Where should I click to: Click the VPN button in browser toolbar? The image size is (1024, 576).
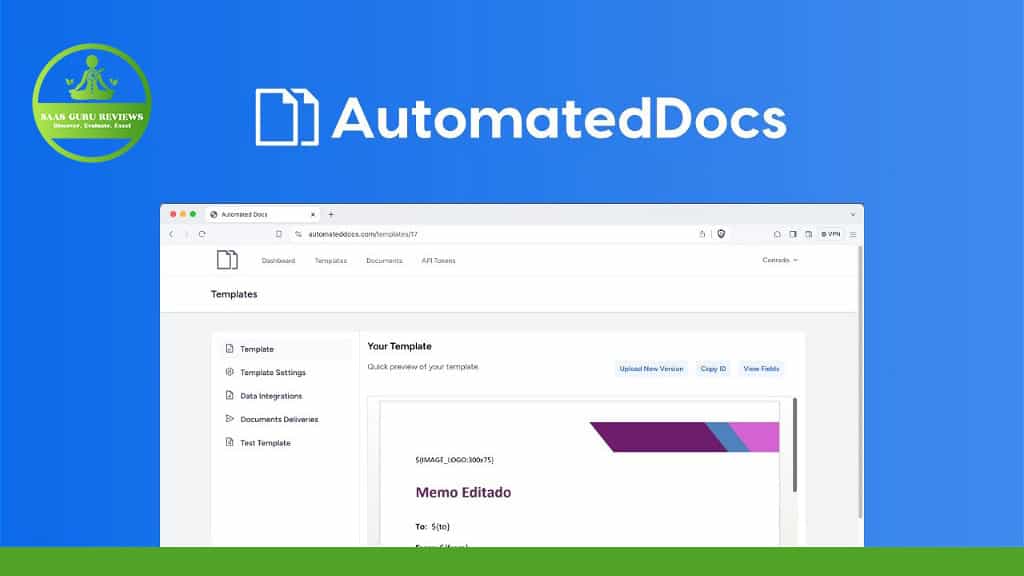pyautogui.click(x=831, y=234)
